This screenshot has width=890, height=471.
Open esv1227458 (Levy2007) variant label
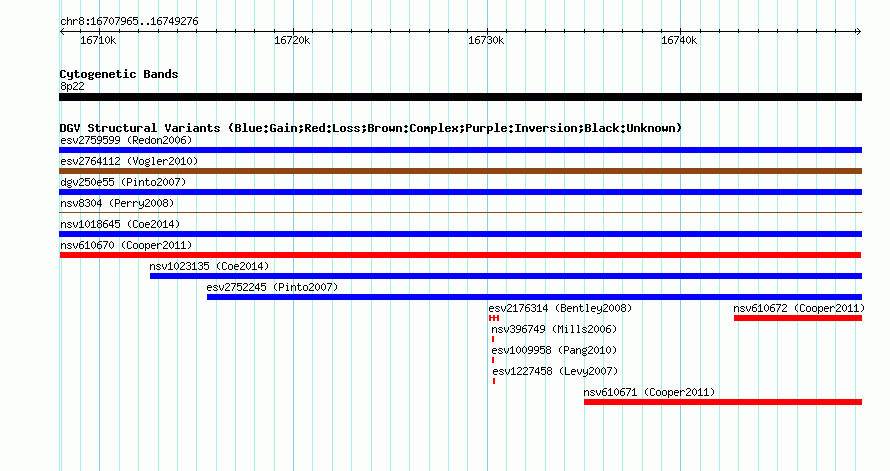[x=555, y=371]
